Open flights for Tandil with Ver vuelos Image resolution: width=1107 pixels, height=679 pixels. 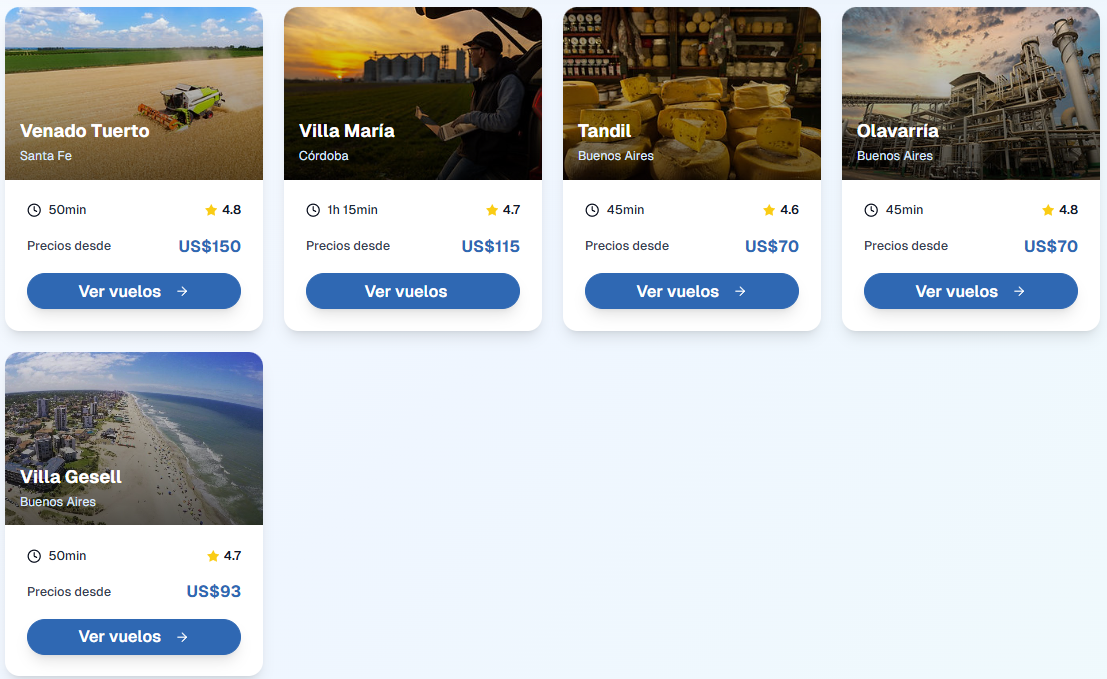(x=691, y=291)
